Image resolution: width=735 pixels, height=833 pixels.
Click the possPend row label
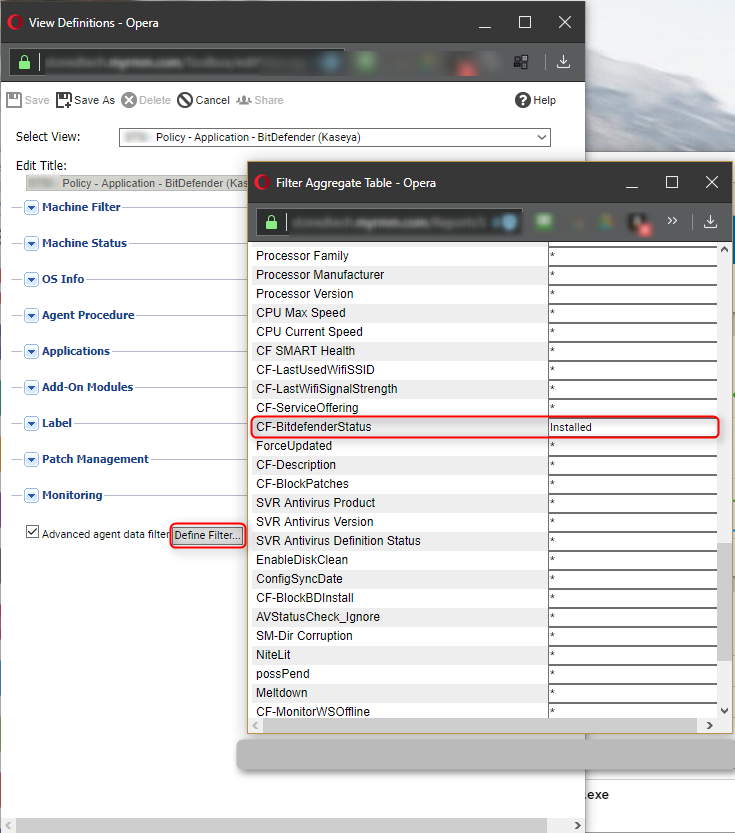point(283,674)
